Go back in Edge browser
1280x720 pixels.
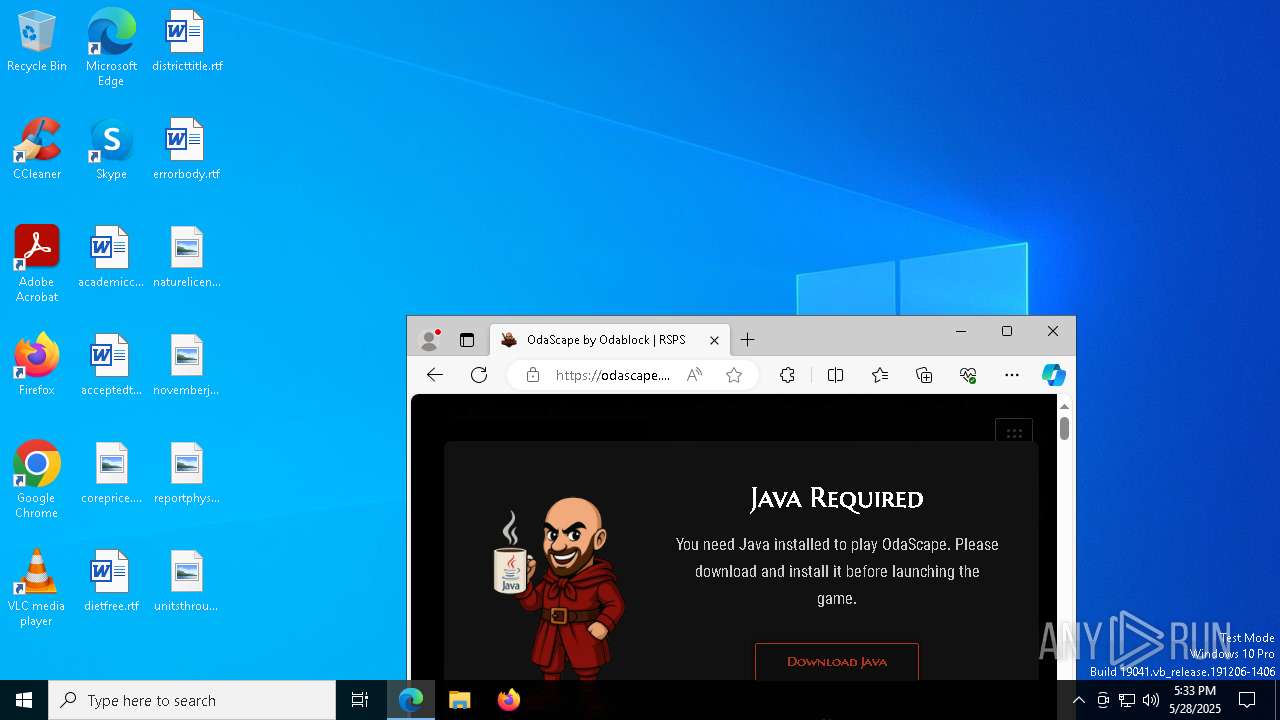point(434,375)
